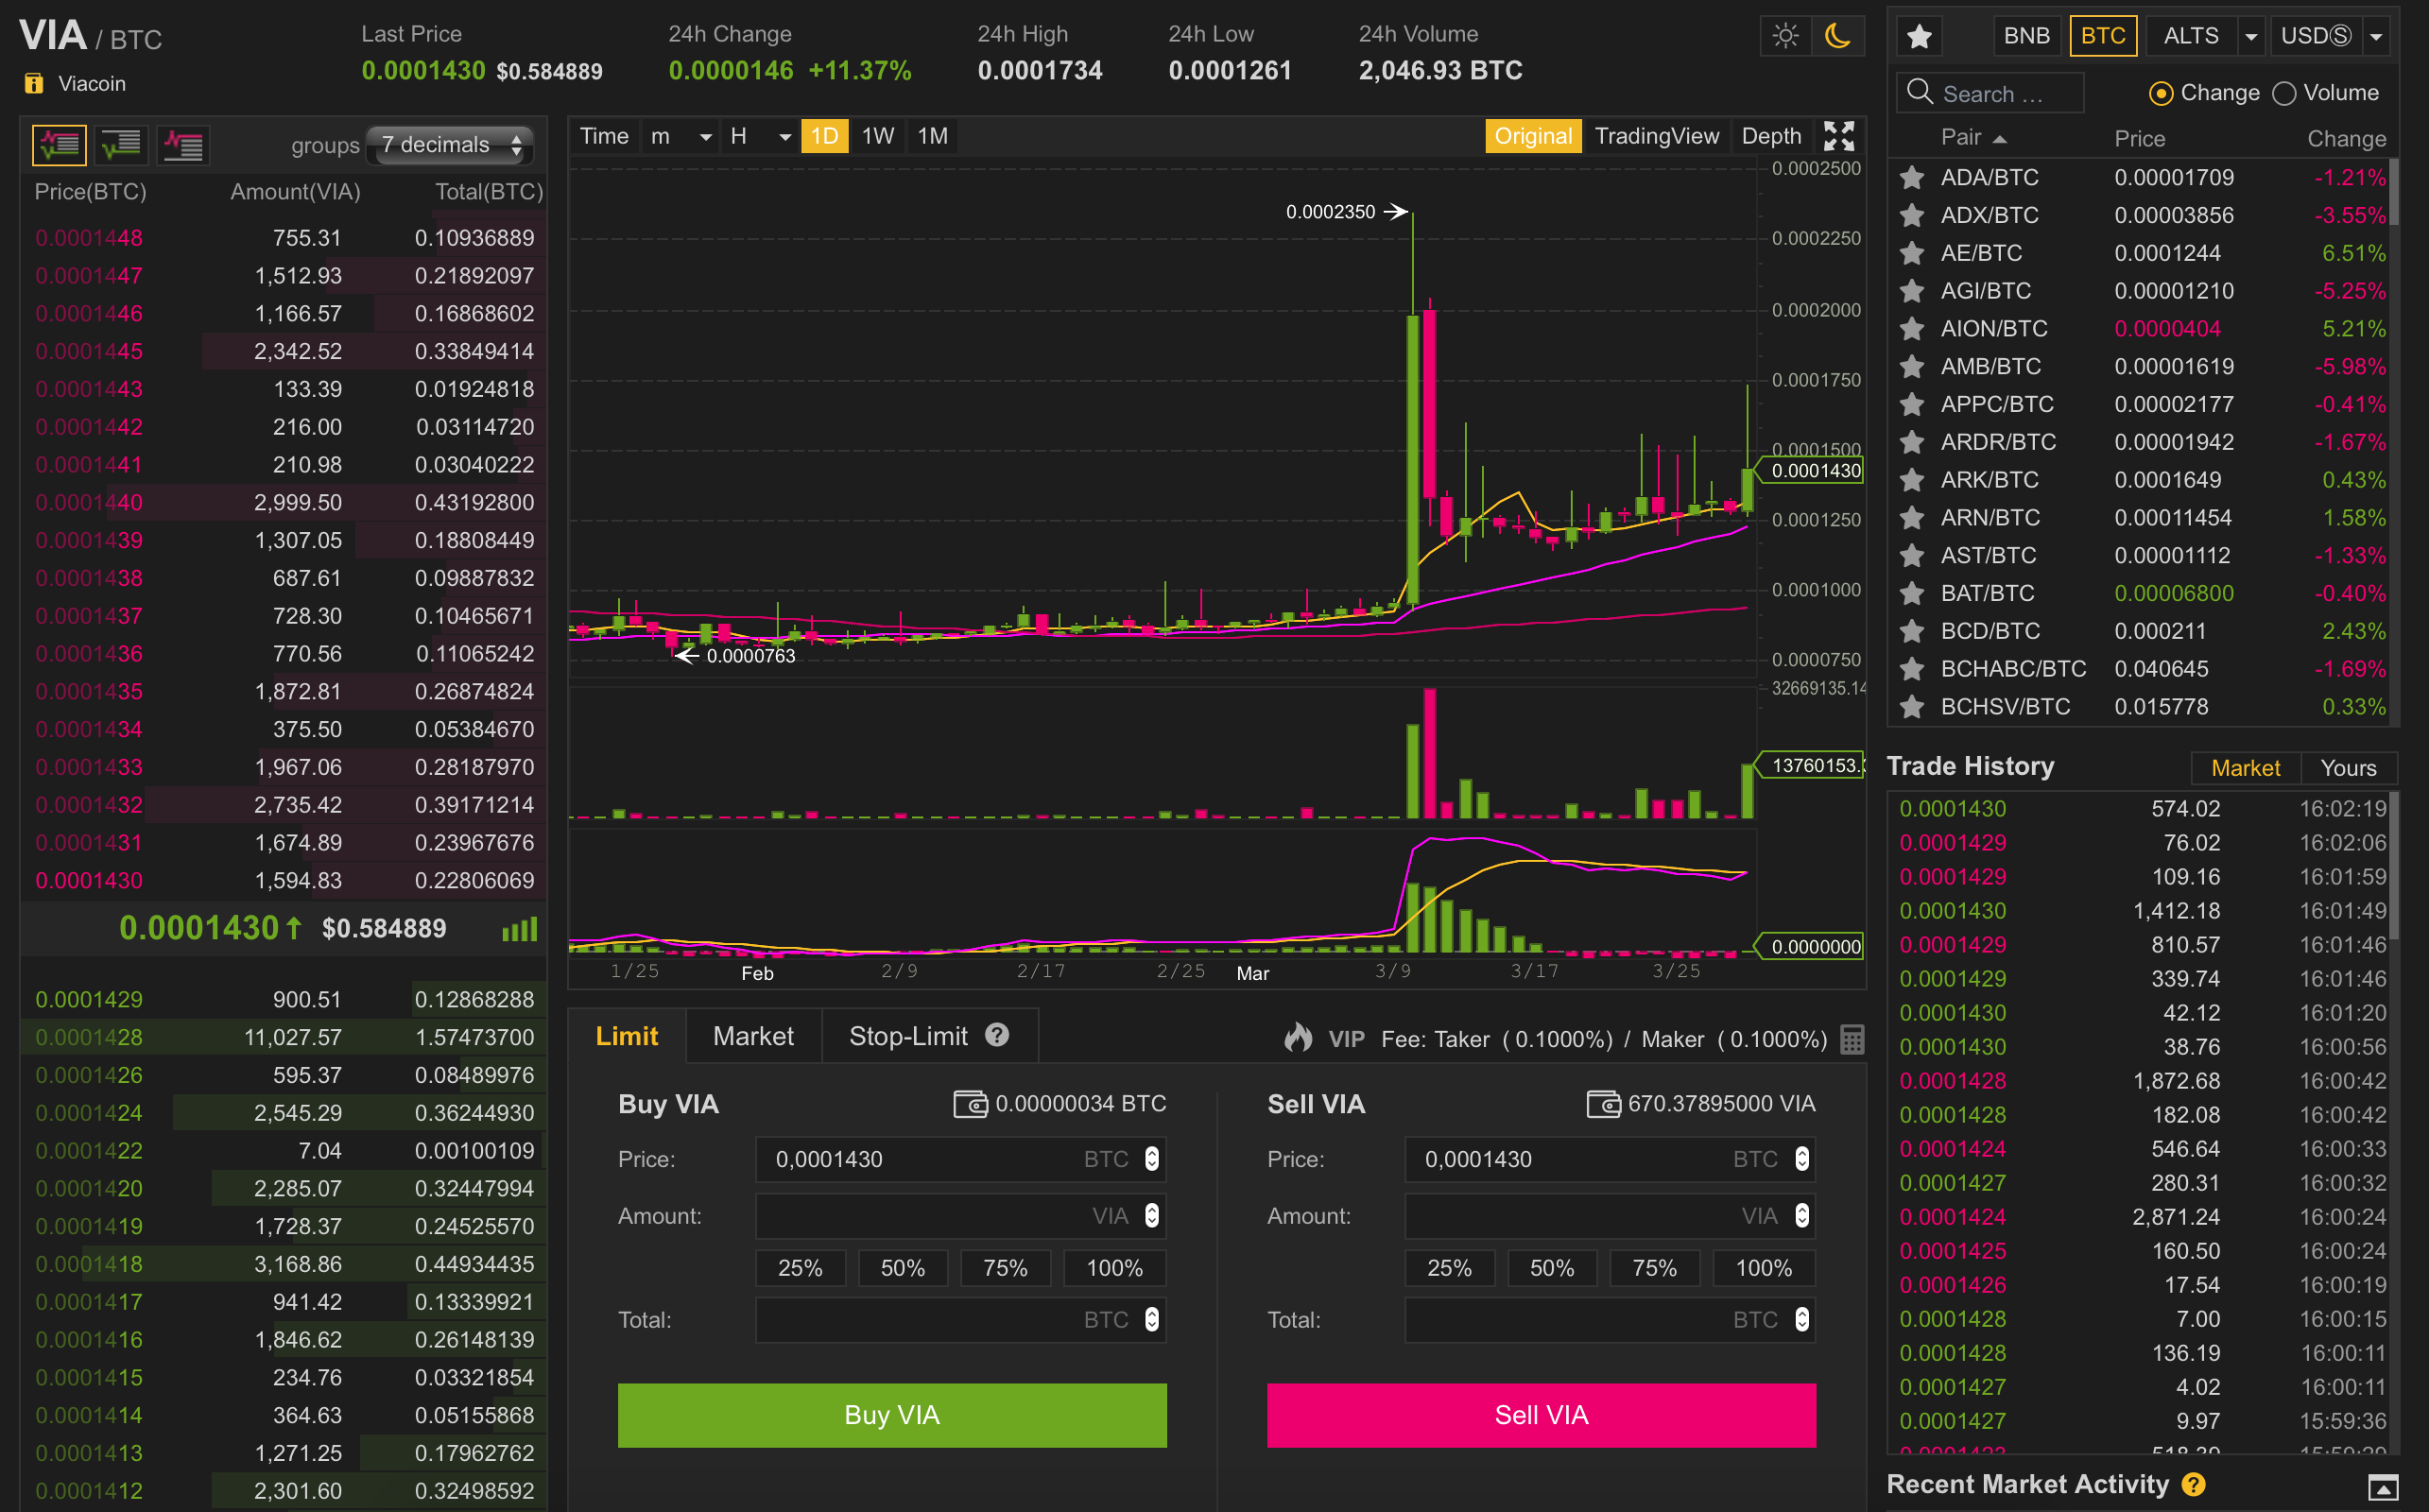This screenshot has height=1512, width=2429.
Task: Switch chart to Depth view
Action: coord(1771,136)
